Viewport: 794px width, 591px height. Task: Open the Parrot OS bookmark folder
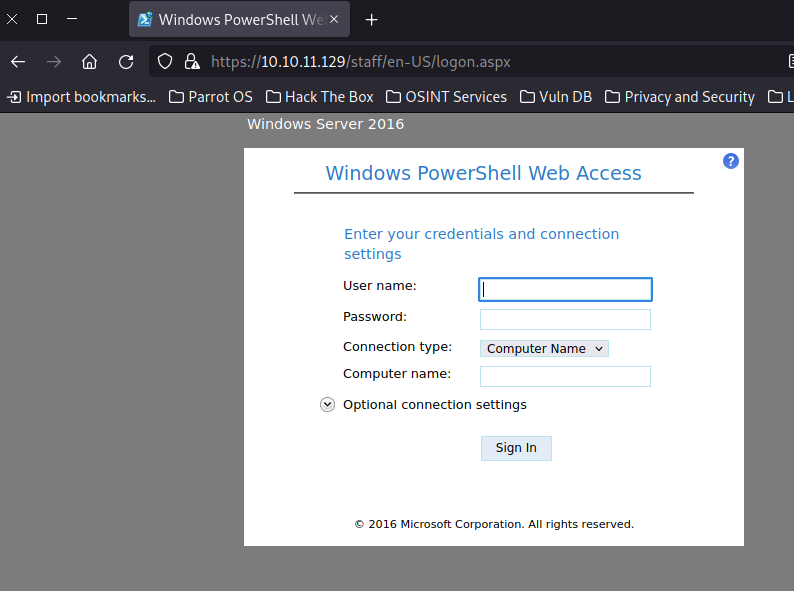coord(210,97)
